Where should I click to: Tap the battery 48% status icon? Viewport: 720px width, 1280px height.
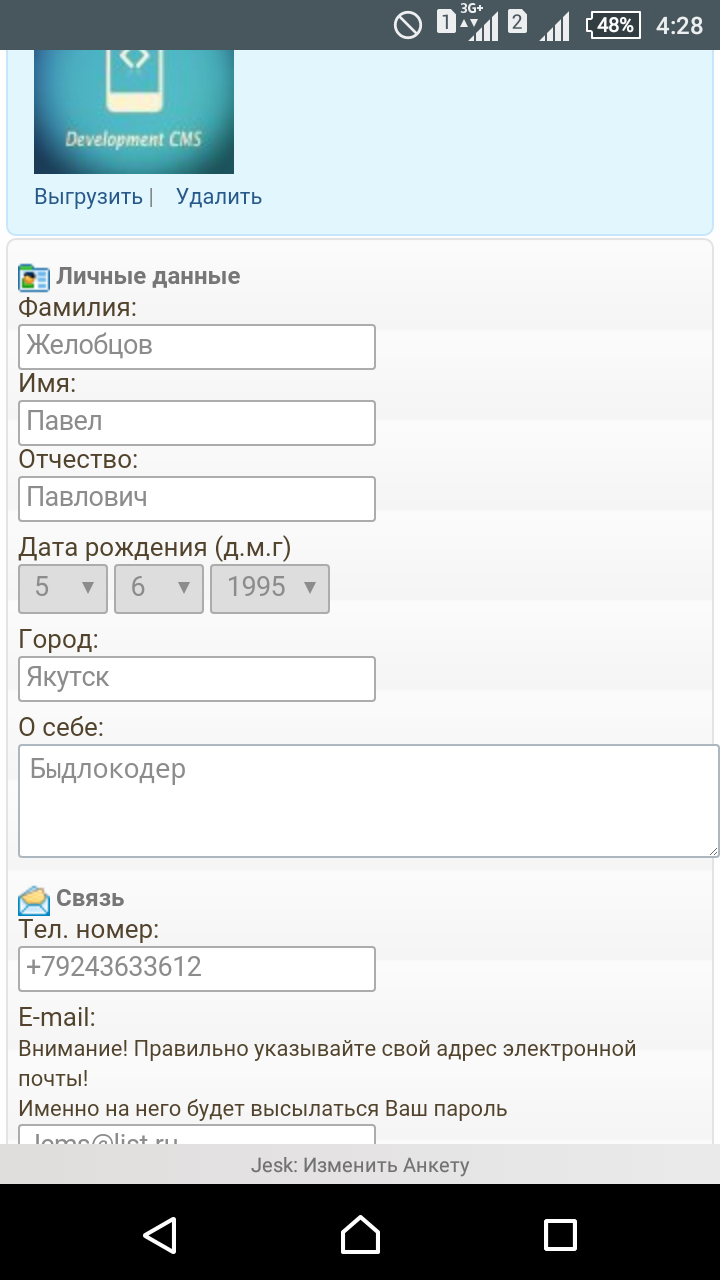pyautogui.click(x=613, y=25)
